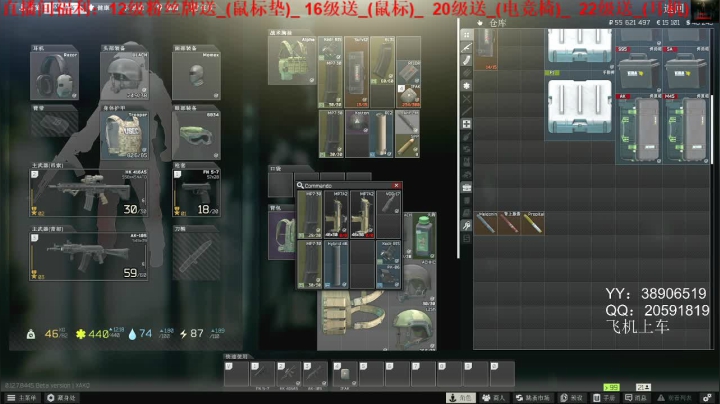
Task: Select quick-use slot 1 with FN 5-7
Action: tap(262, 374)
